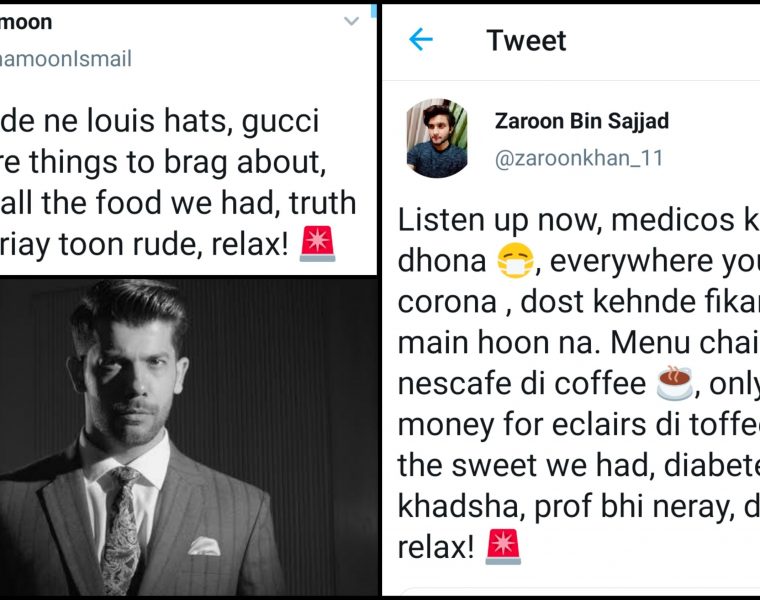Expand the left tweet's options chevron
Viewport: 760px width, 600px height.
tap(351, 22)
